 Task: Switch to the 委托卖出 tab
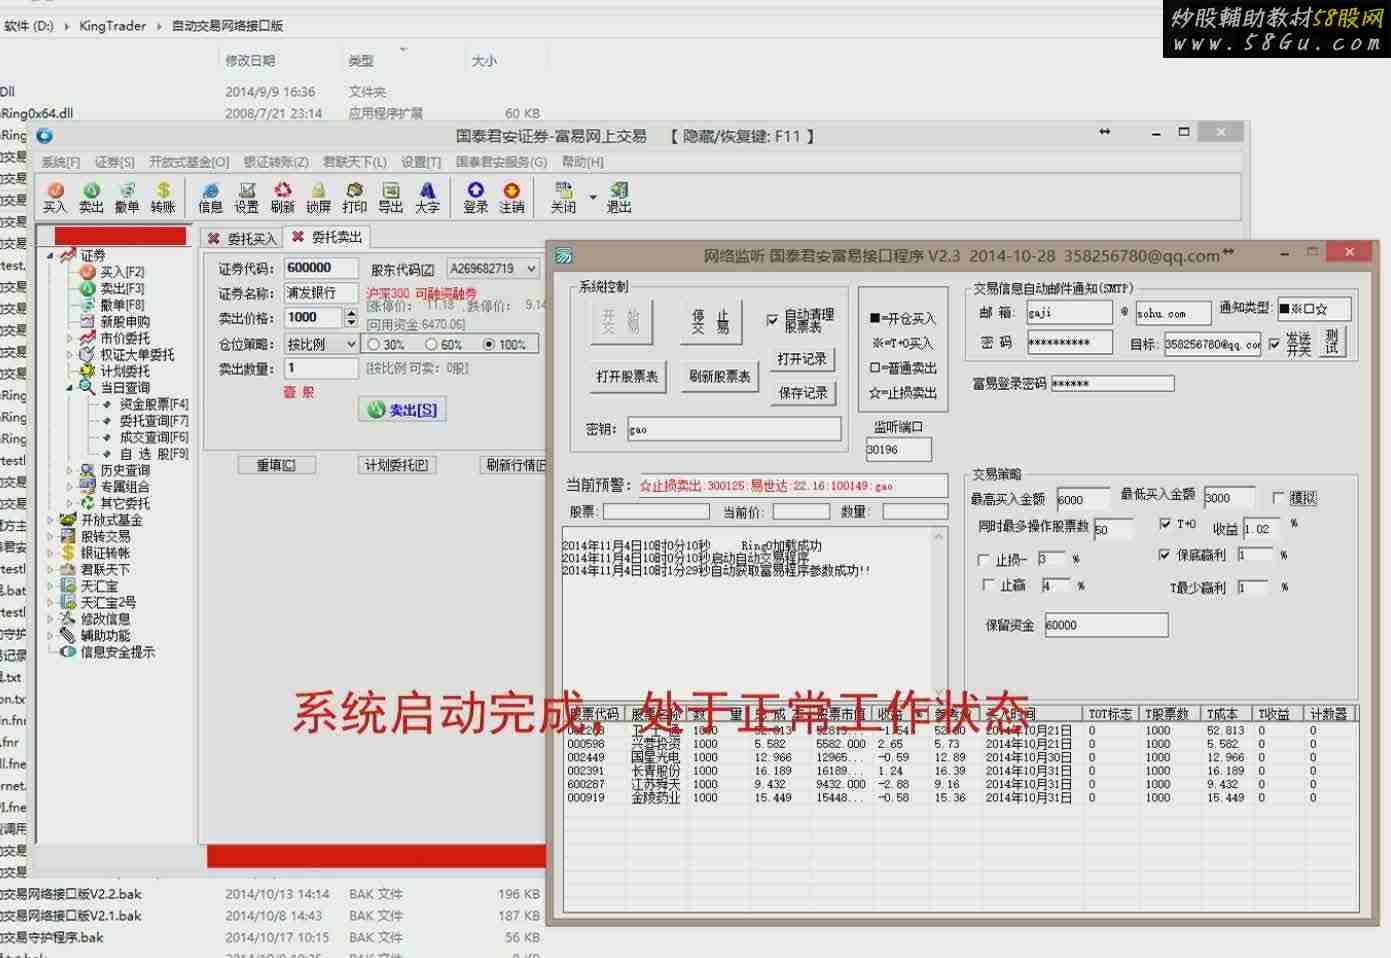pyautogui.click(x=326, y=237)
